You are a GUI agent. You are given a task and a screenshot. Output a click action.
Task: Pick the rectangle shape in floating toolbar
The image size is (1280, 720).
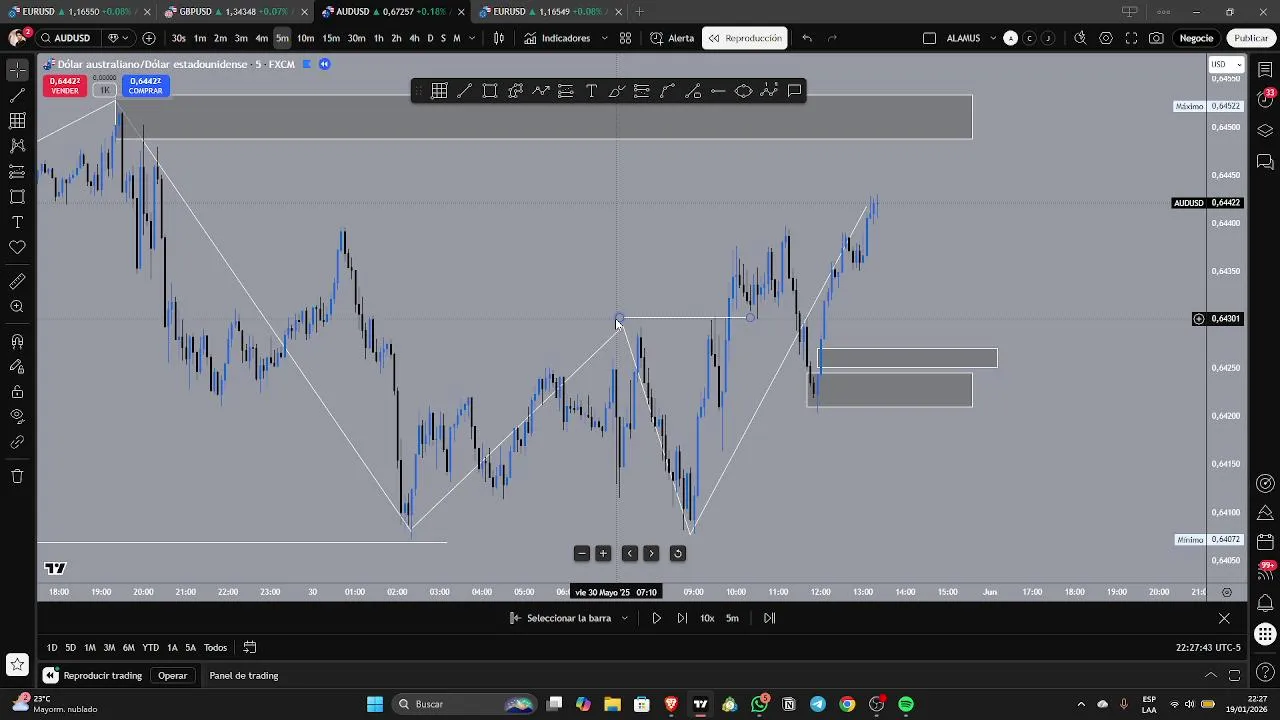click(490, 91)
